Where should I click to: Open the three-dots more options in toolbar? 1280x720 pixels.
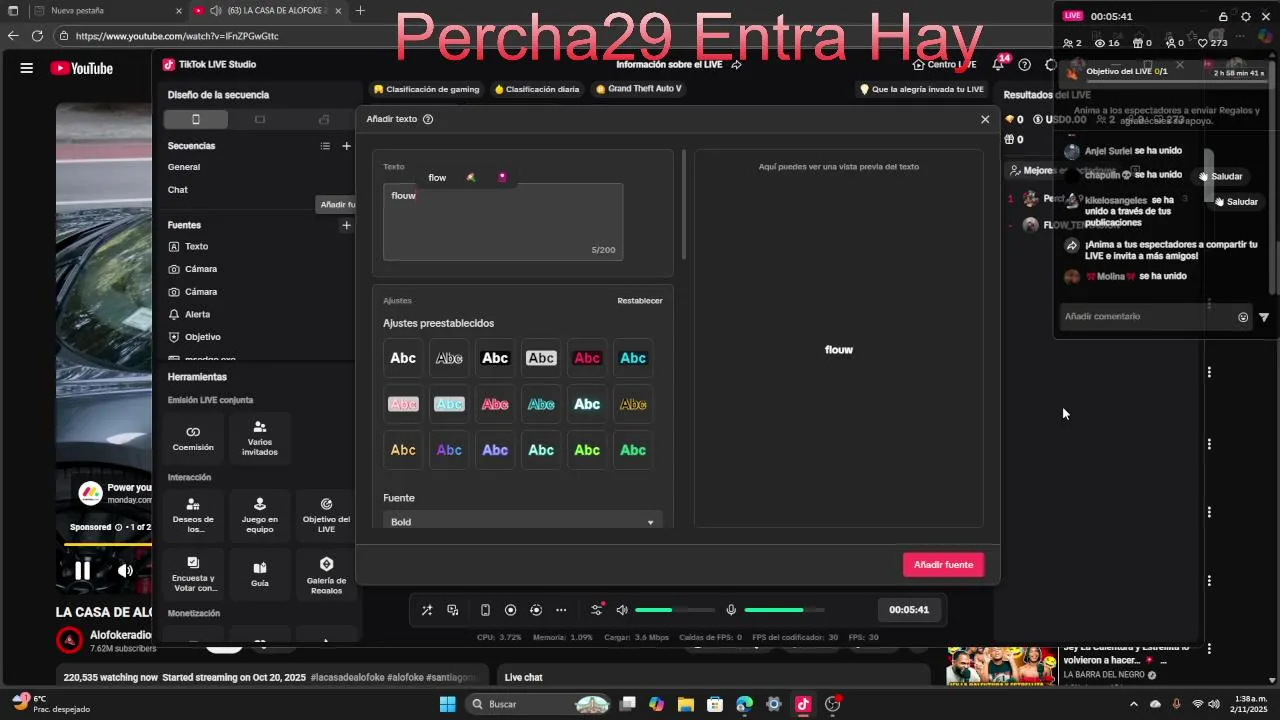tap(561, 610)
